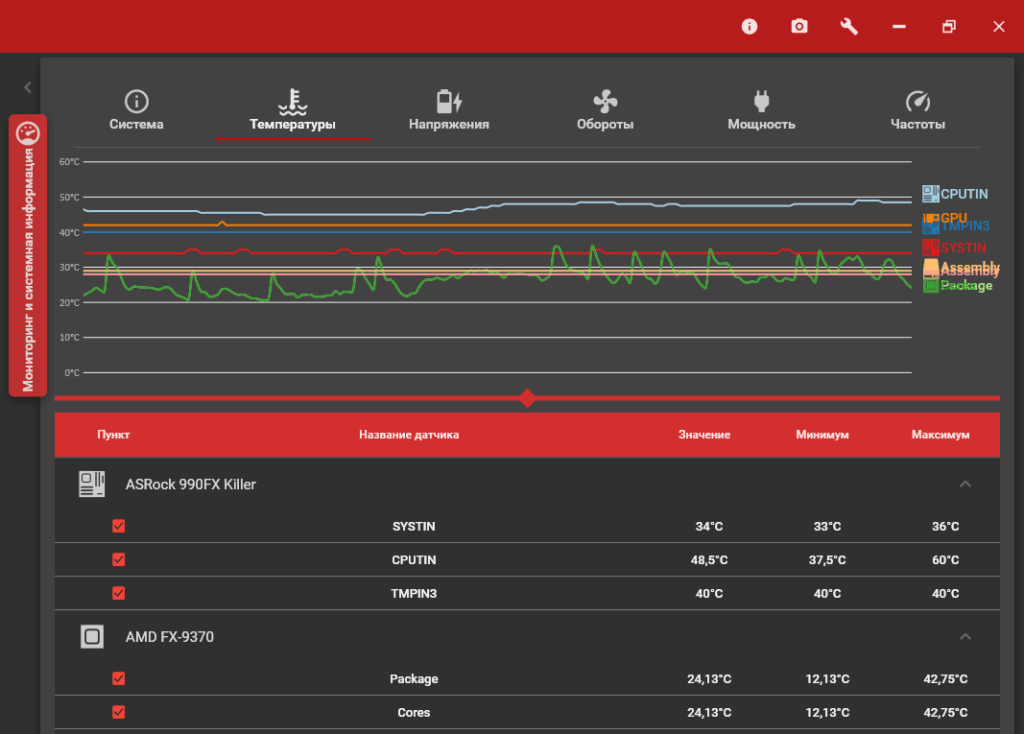Toggle the CPUTIN sensor checkbox
The image size is (1024, 734).
[119, 560]
